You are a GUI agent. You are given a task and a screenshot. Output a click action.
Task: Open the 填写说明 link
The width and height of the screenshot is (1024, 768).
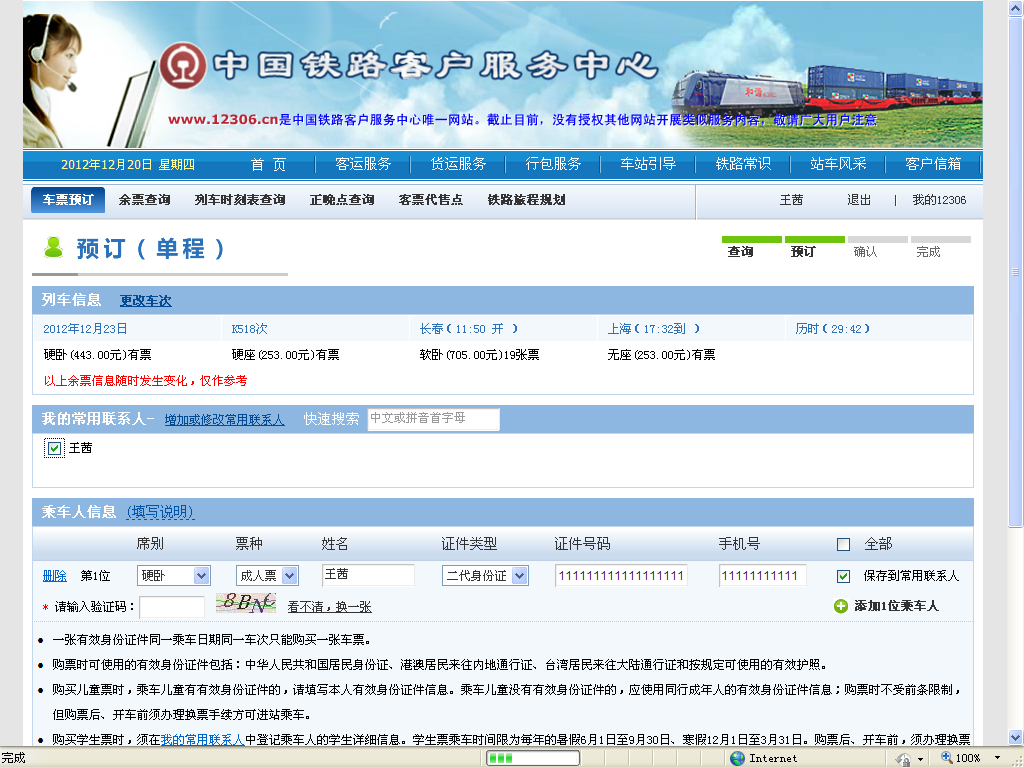(x=160, y=512)
